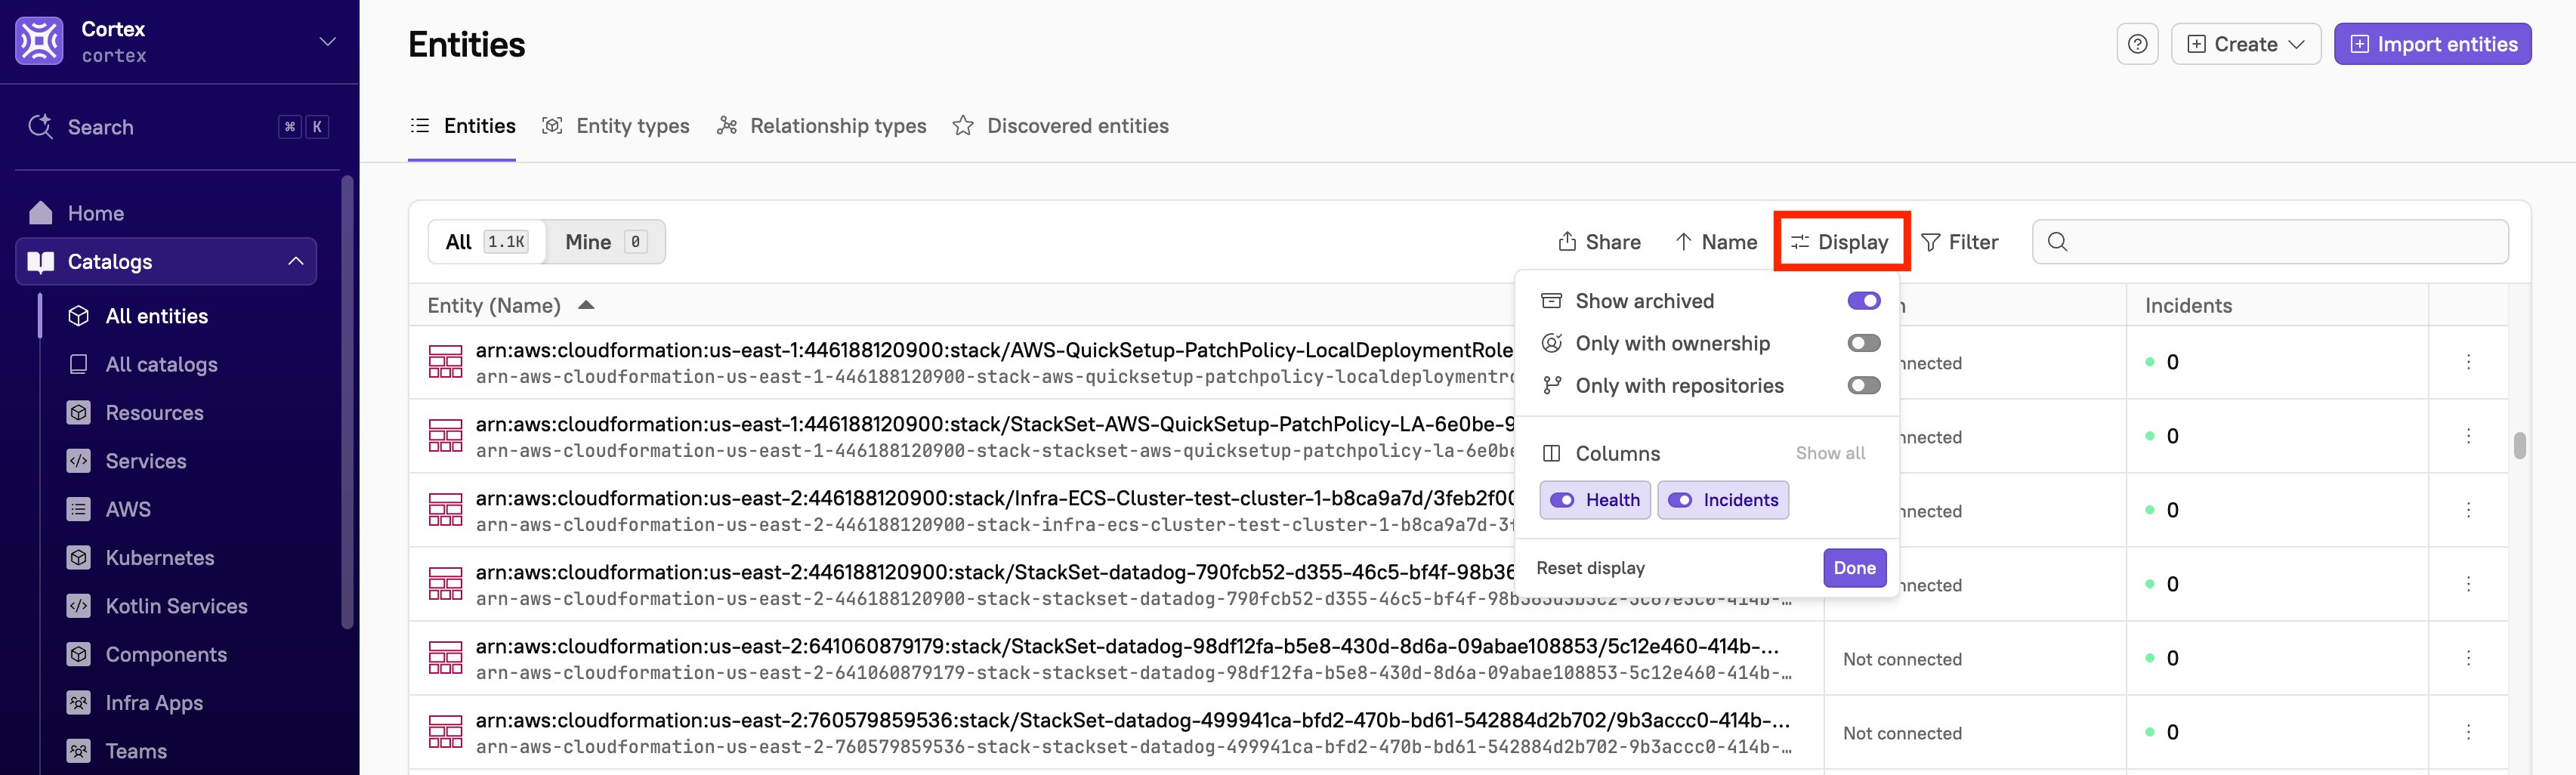Toggle the Health column chip
Screen dimensions: 2576x775
(x=1595, y=500)
